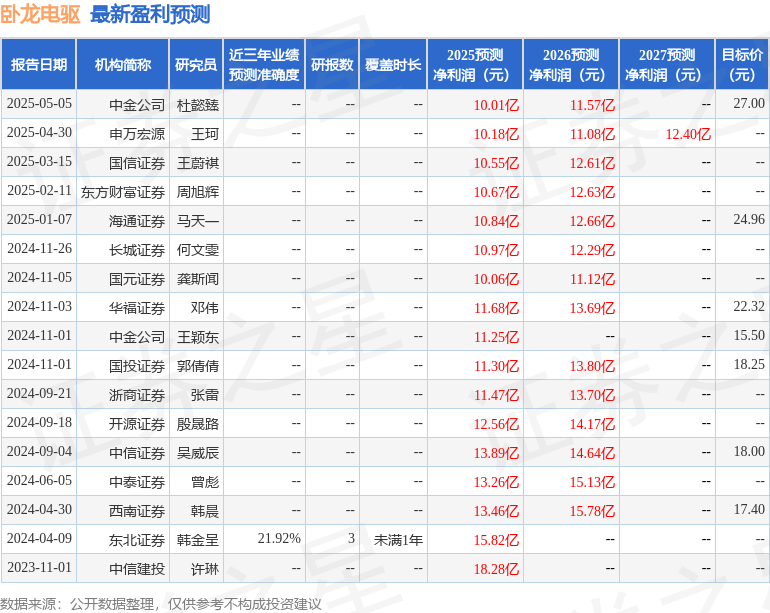Screen dimensions: 770x613
Task: Click analyst name 邓伟
Action: pyautogui.click(x=205, y=308)
